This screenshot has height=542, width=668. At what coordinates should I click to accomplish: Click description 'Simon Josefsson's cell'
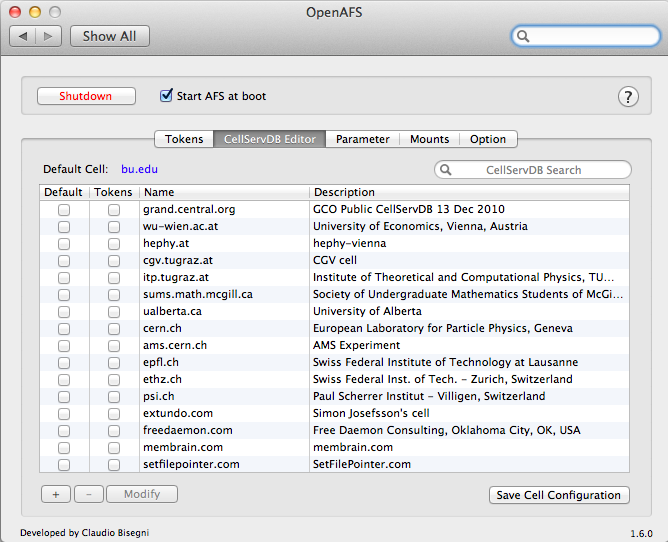point(371,414)
